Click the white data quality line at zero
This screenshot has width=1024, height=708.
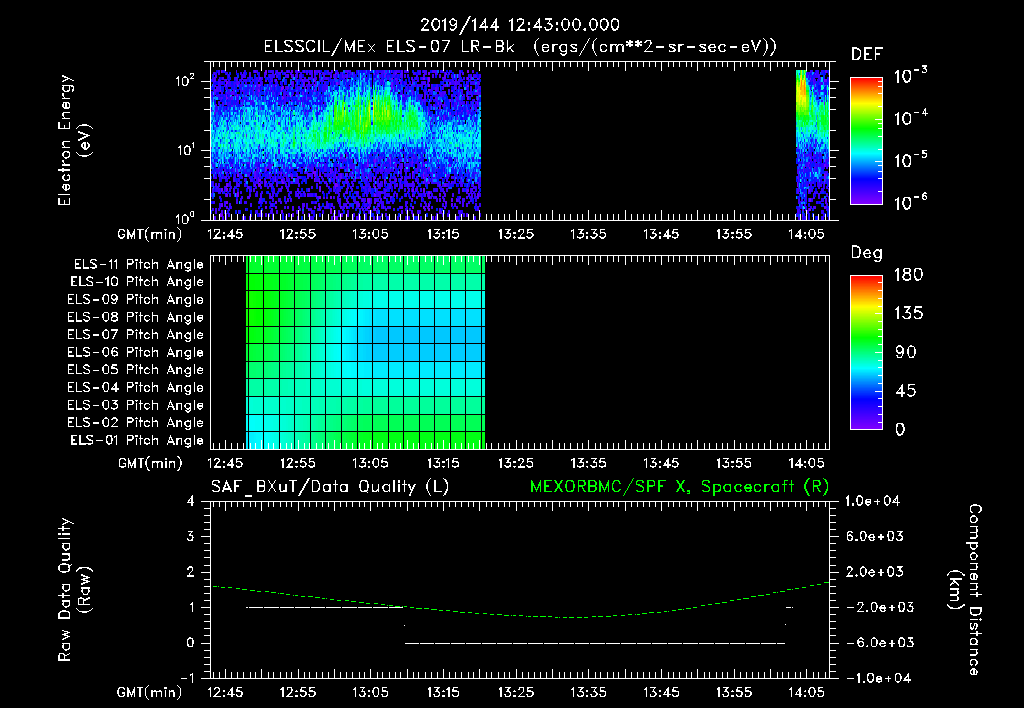click(x=594, y=643)
